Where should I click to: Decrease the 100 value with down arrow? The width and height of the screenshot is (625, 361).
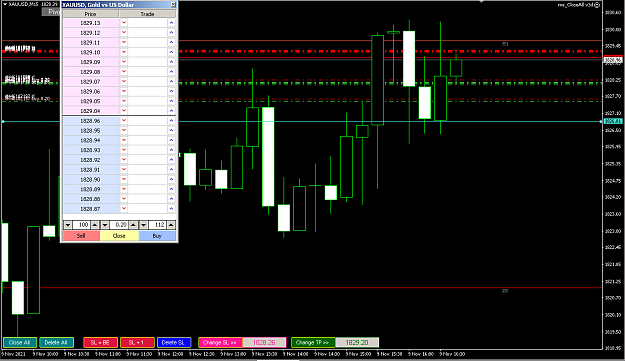coord(68,225)
